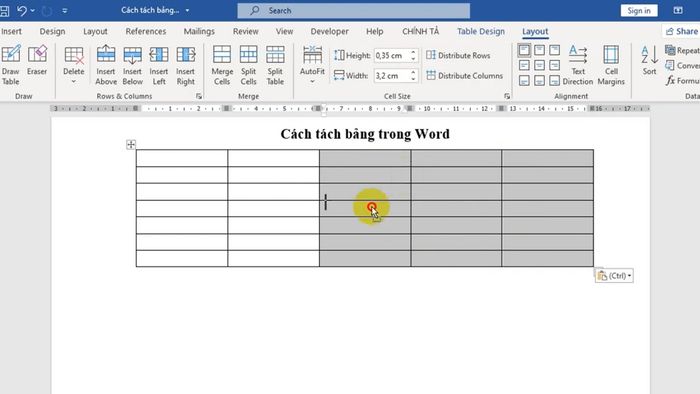The width and height of the screenshot is (700, 394).
Task: Open the Cell Size dialog launcher
Action: 507,96
